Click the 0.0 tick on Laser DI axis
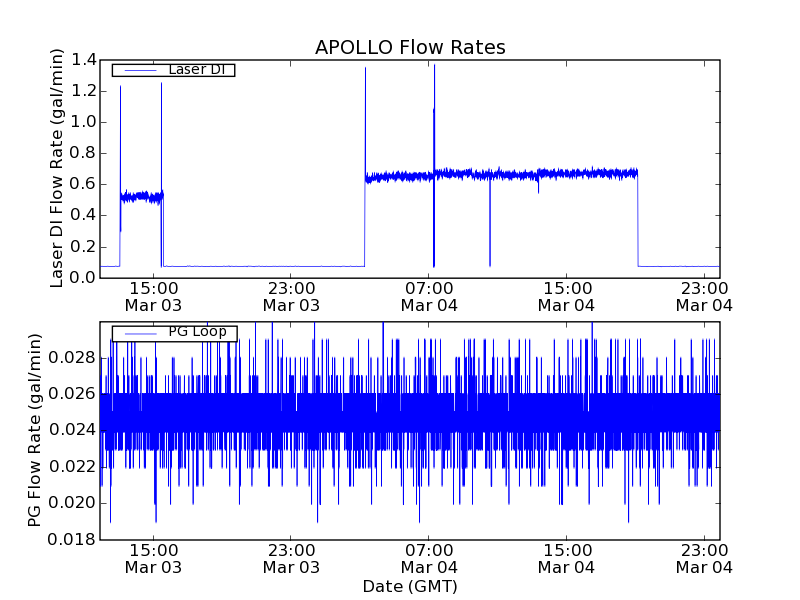The height and width of the screenshot is (600, 800). pos(84,278)
